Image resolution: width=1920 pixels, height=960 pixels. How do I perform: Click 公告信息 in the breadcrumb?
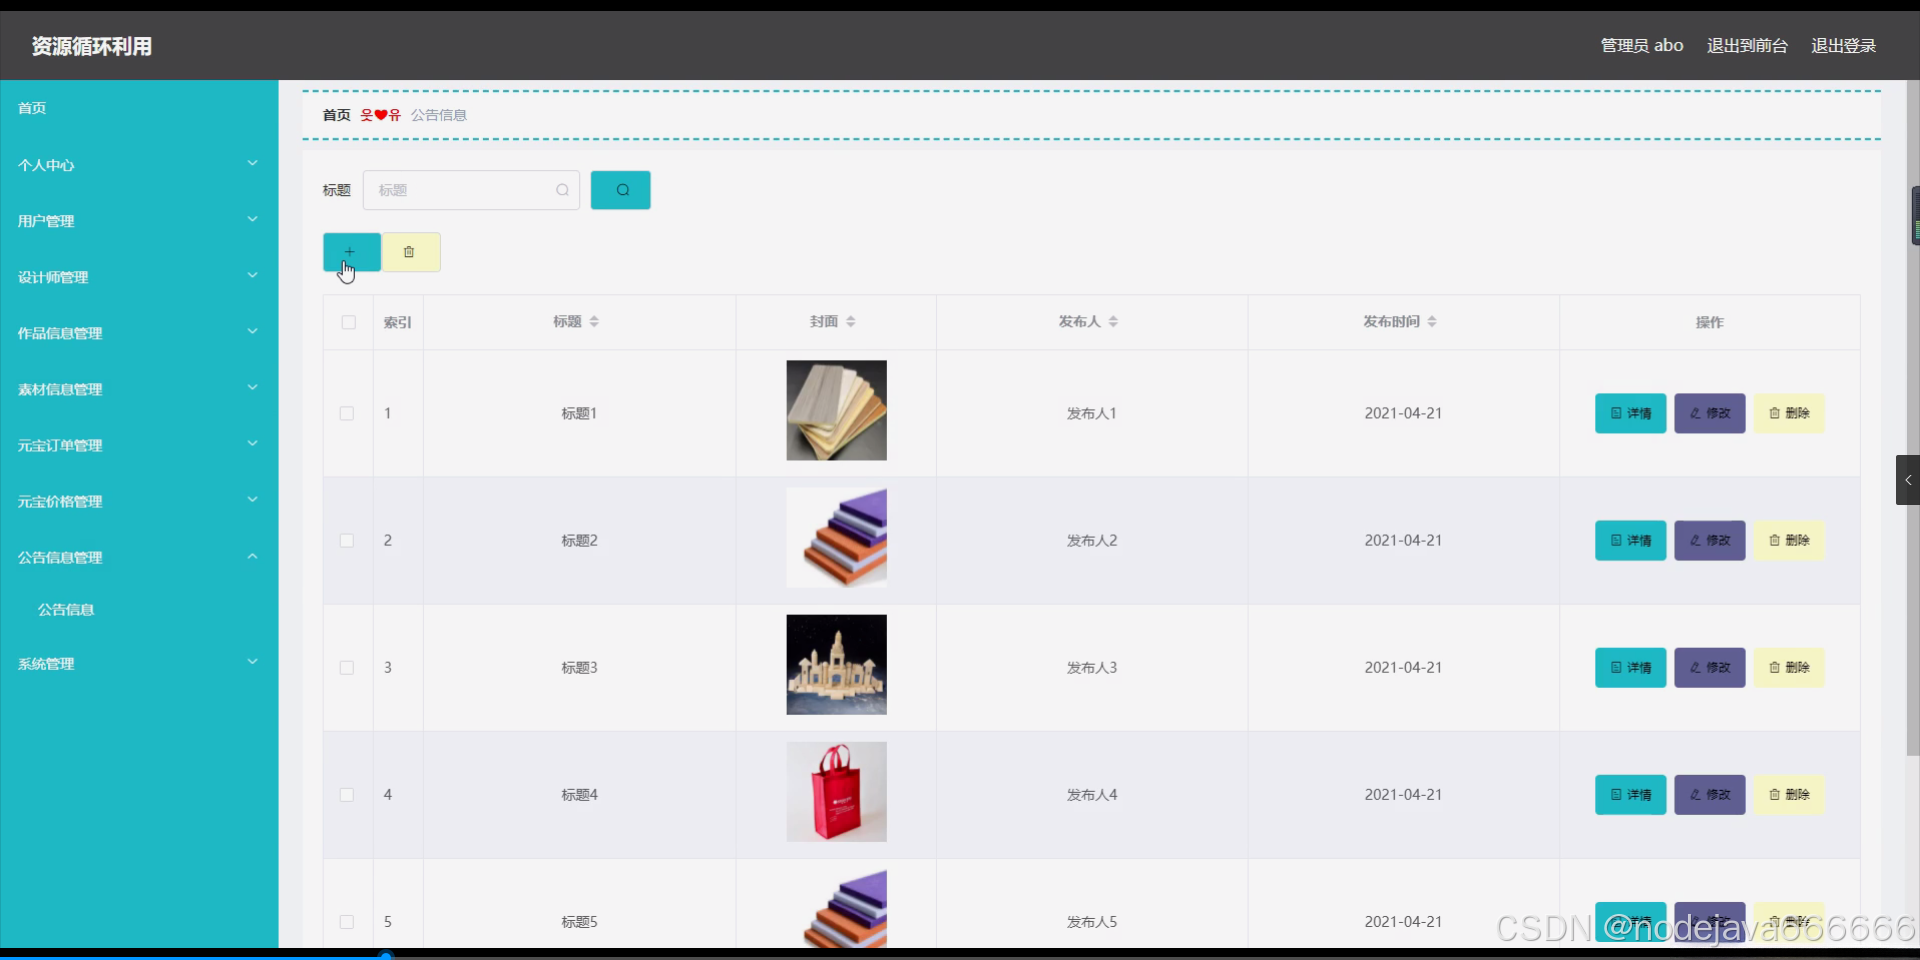click(438, 115)
